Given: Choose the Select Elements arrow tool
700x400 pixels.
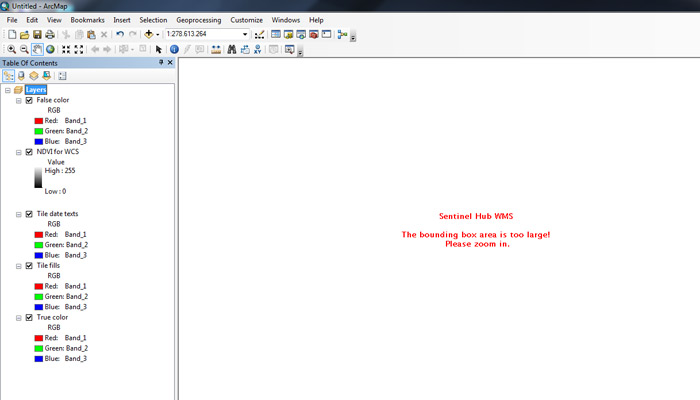Looking at the screenshot, I should point(158,49).
